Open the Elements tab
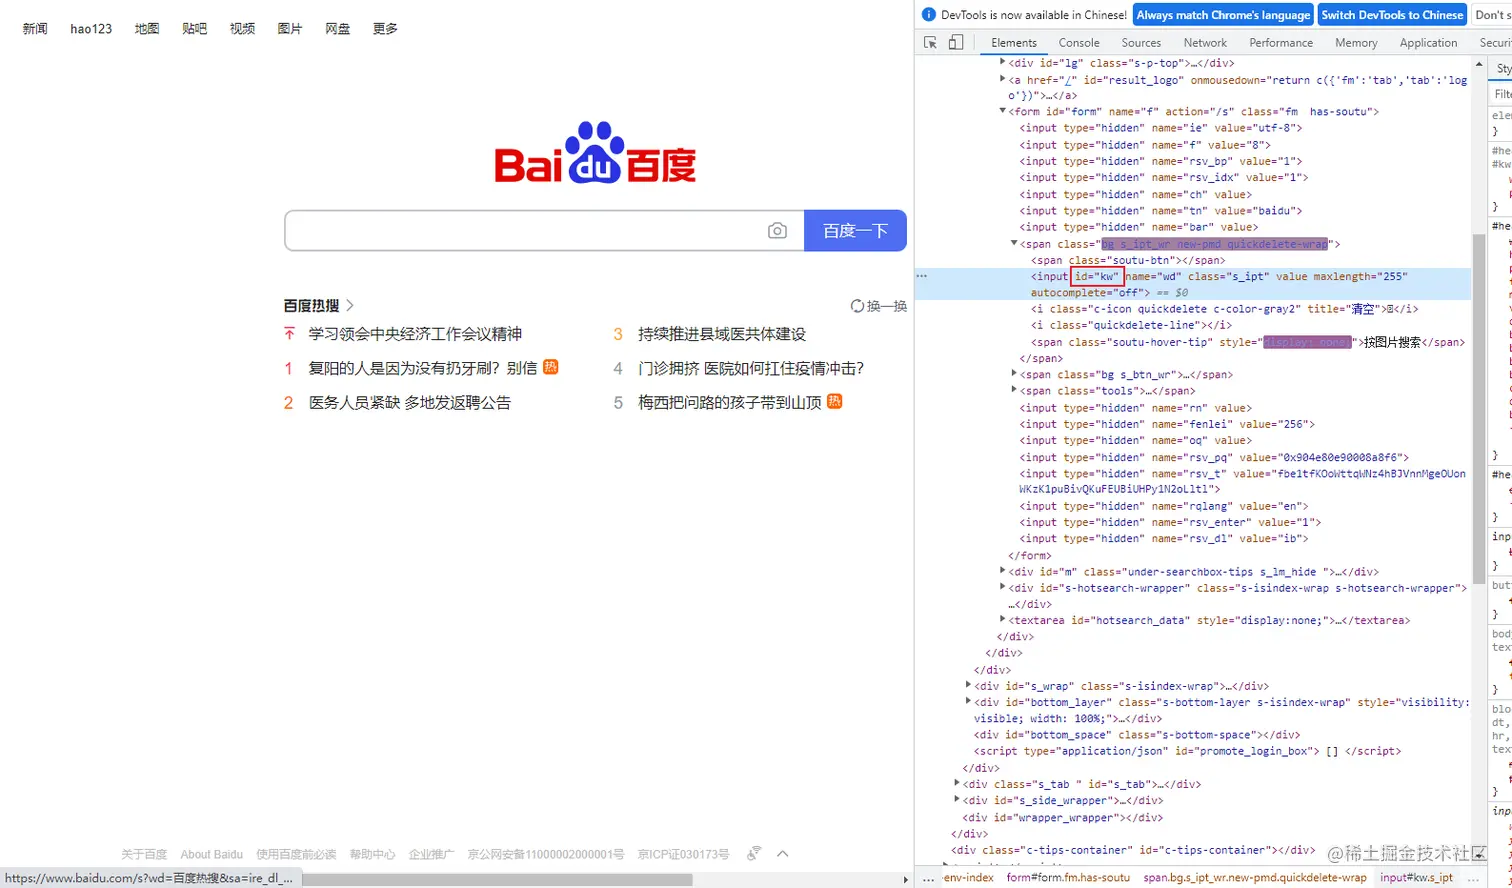The image size is (1512, 888). (x=1014, y=42)
